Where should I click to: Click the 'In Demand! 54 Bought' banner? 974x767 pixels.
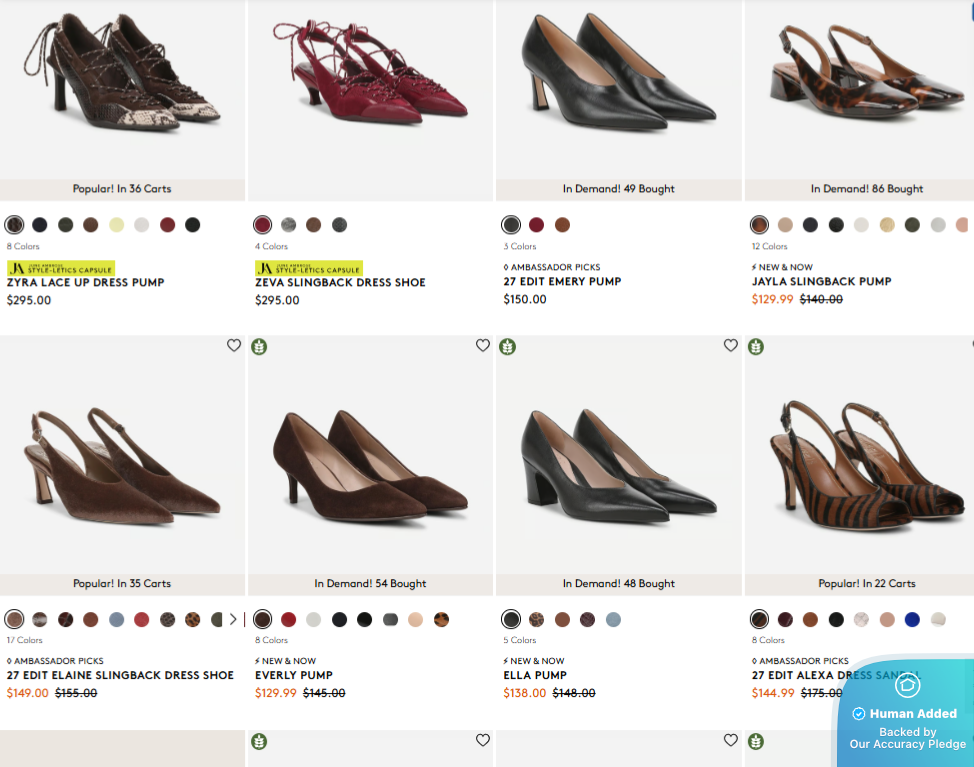tap(370, 584)
